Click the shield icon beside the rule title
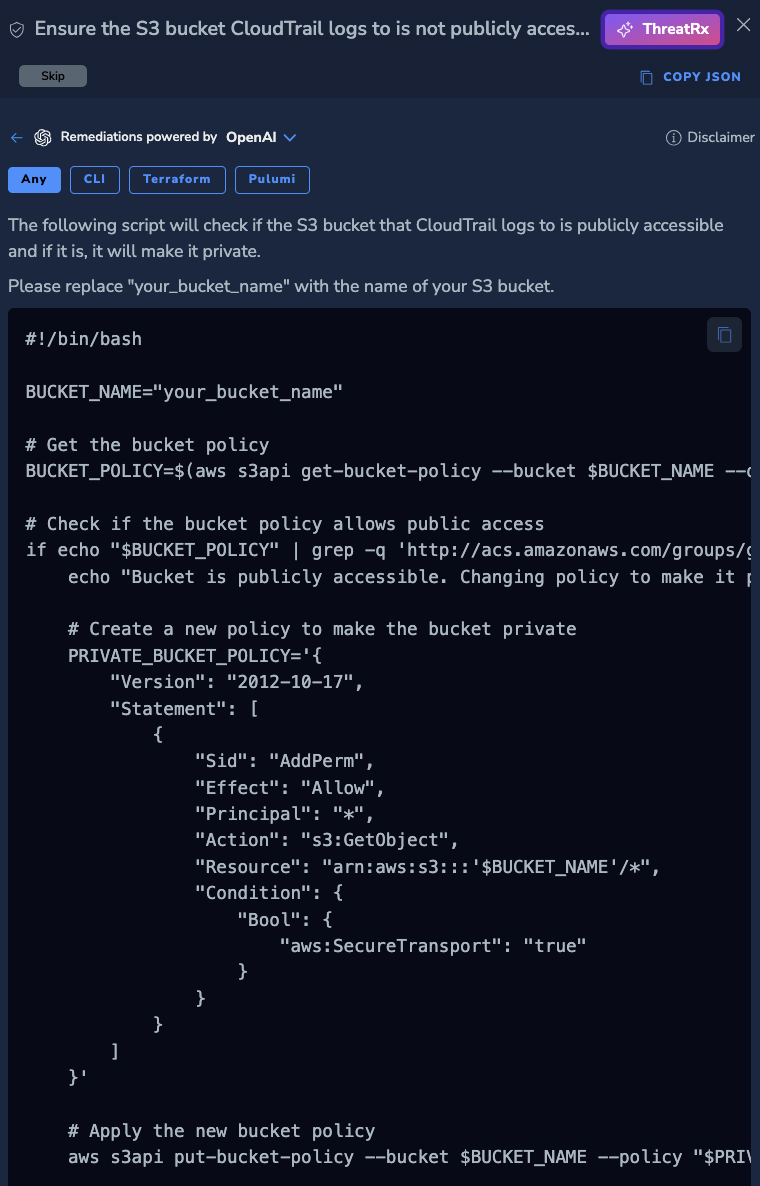The image size is (760, 1186). [17, 29]
